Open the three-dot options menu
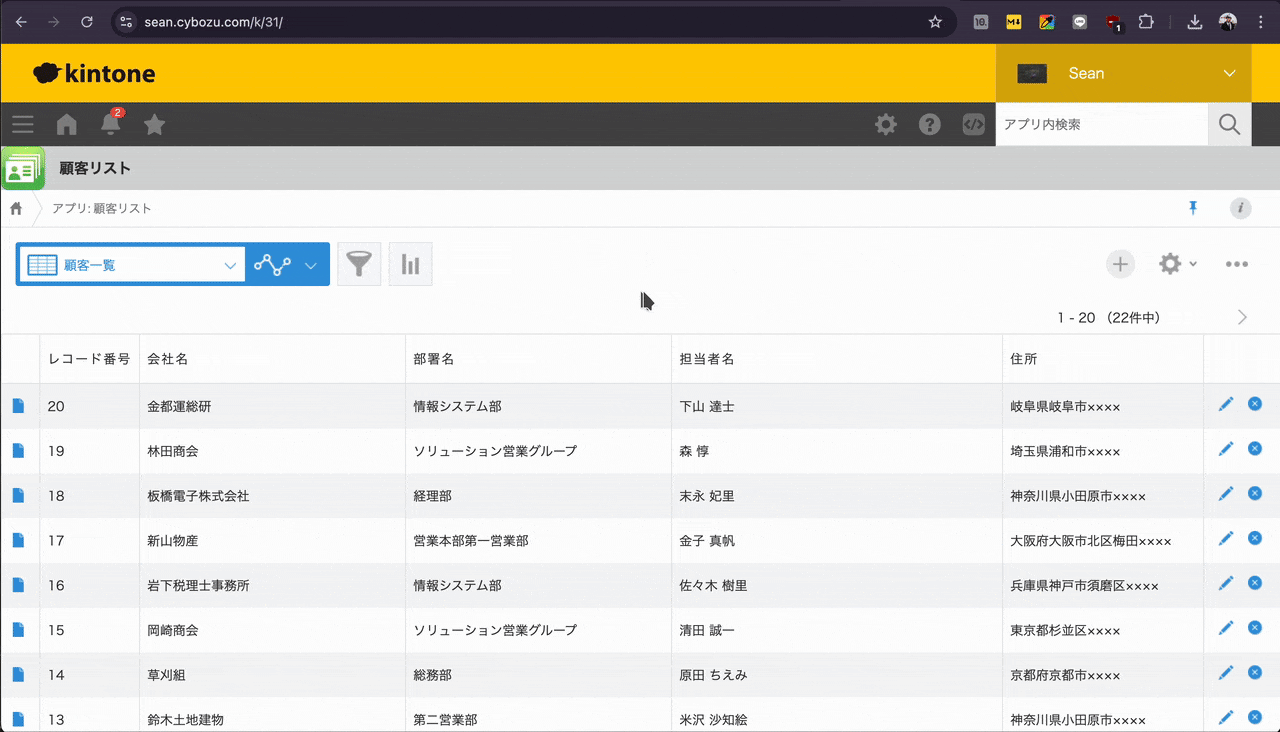 click(x=1237, y=264)
